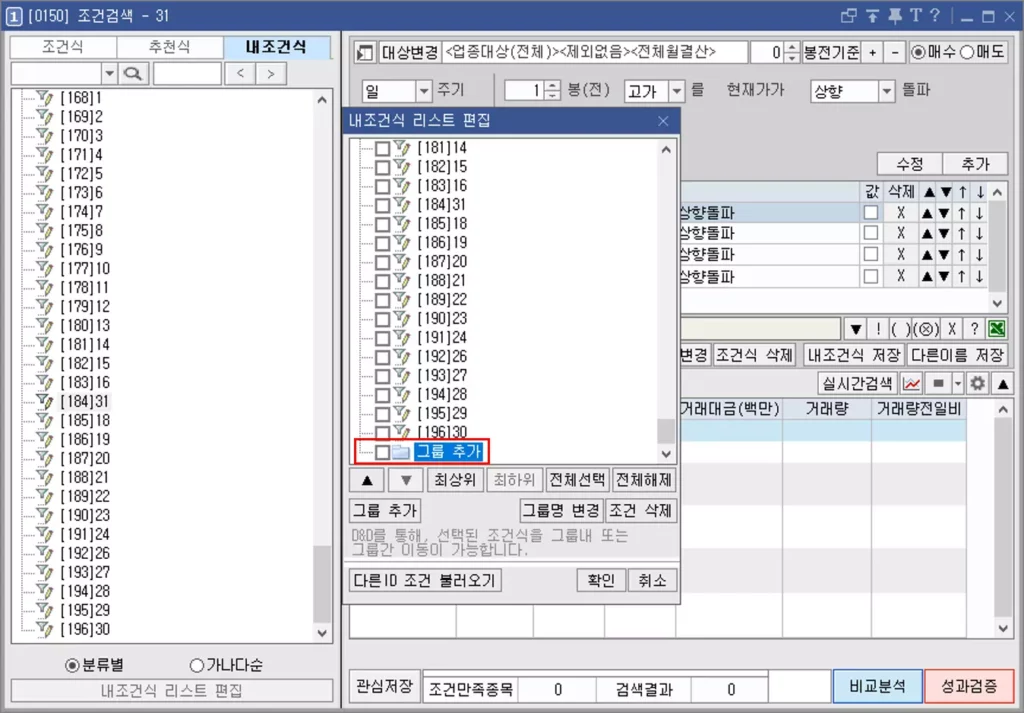Switch to the 내조건식 tab

(277, 47)
